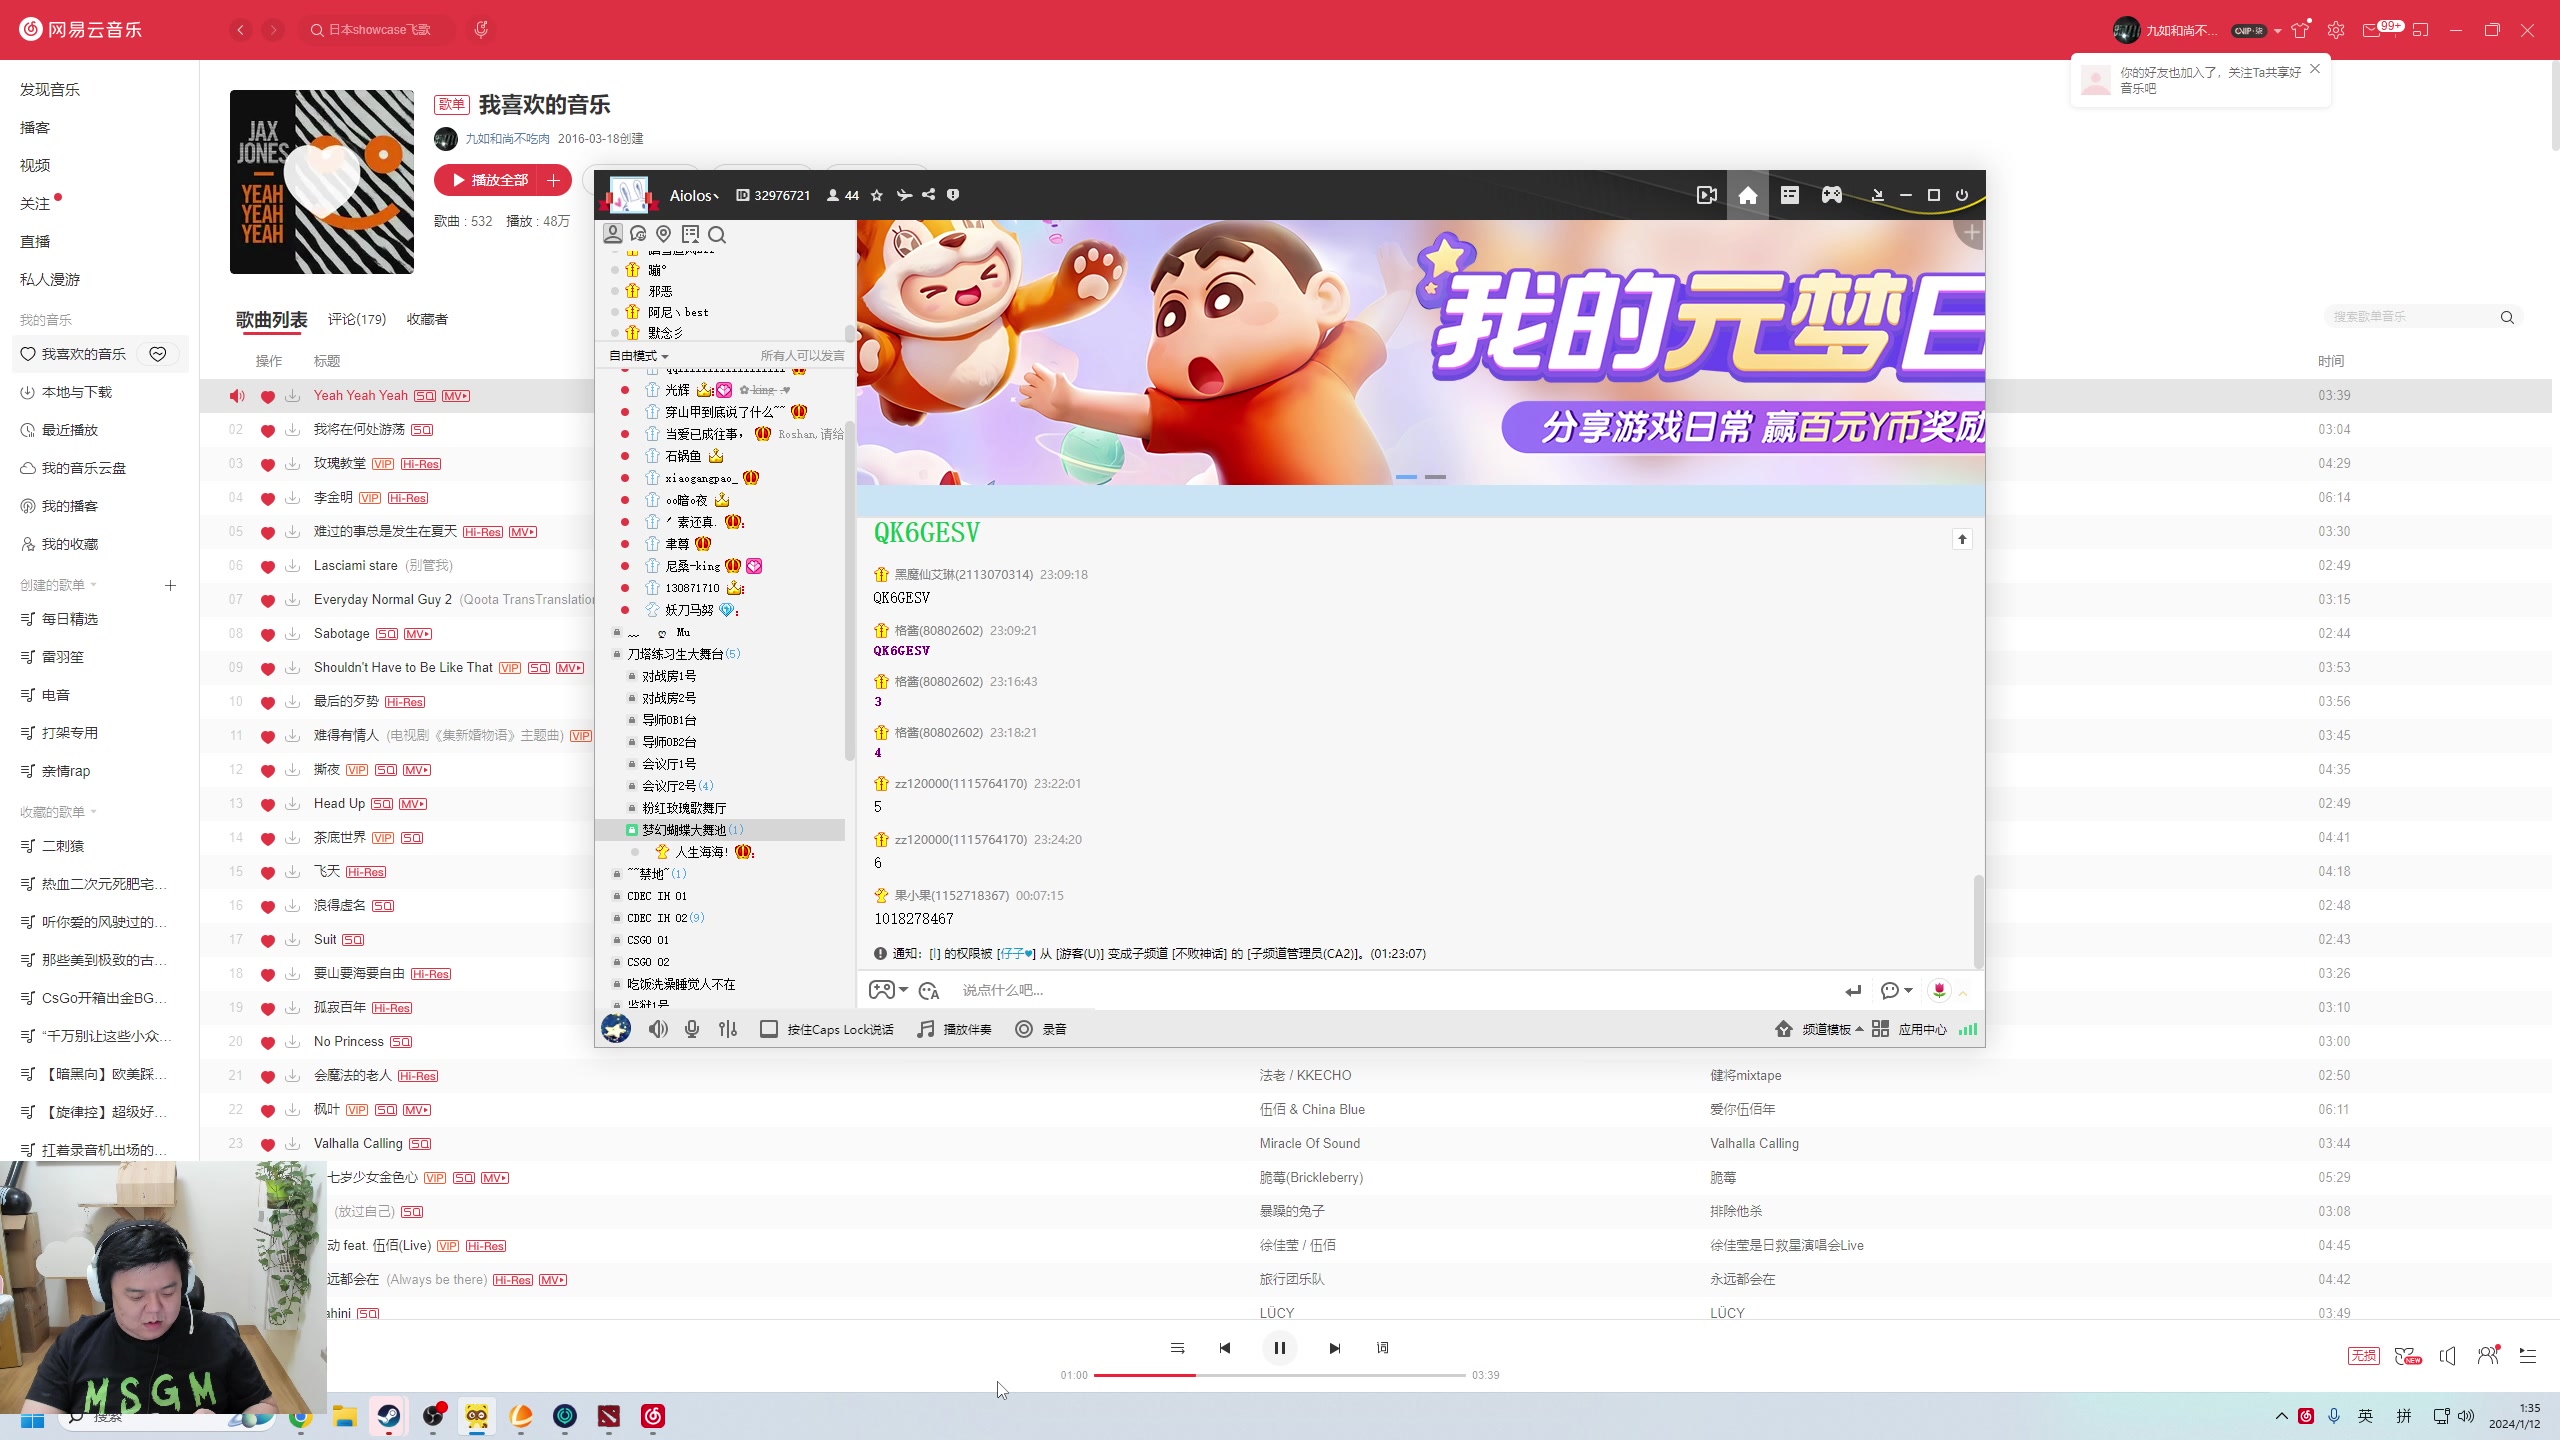Viewport: 2560px width, 1440px height.
Task: Toggle YY microphone icon
Action: pyautogui.click(x=692, y=1029)
